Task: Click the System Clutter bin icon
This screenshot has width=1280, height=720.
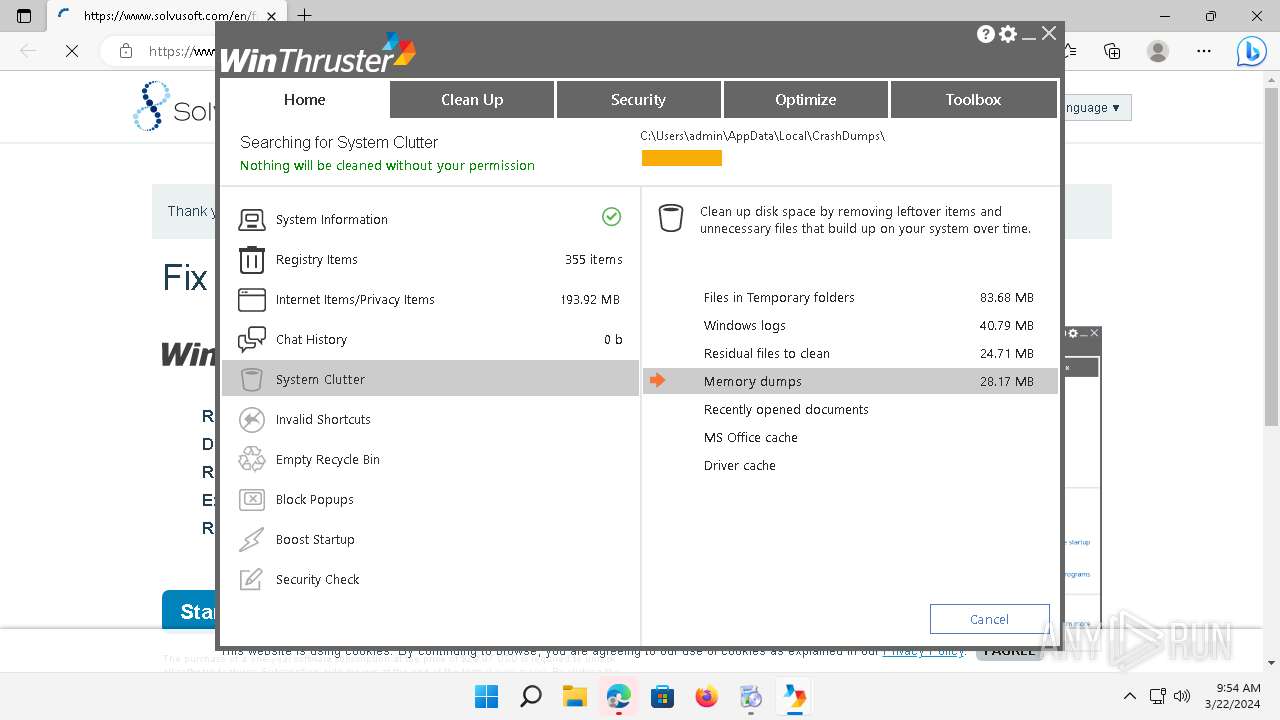Action: click(252, 380)
